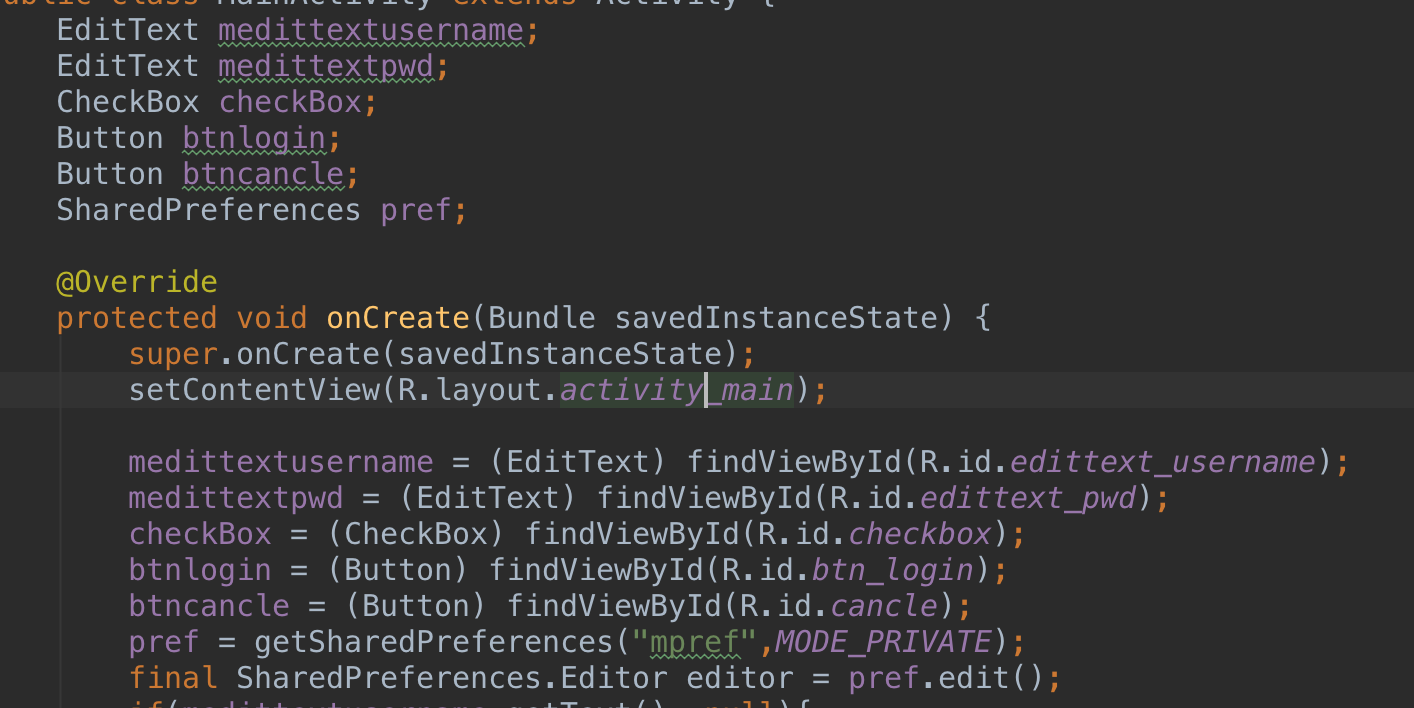This screenshot has width=1414, height=708.
Task: Click the (CheckBox) cast expression
Action: tap(416, 534)
